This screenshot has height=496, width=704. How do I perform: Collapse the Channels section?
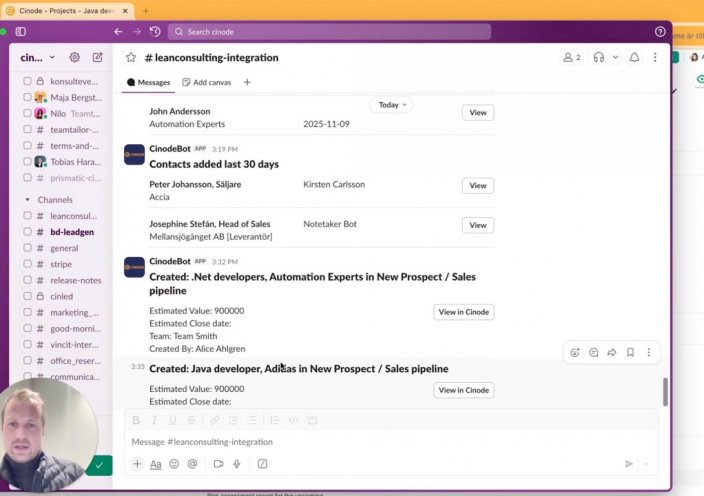tap(27, 199)
